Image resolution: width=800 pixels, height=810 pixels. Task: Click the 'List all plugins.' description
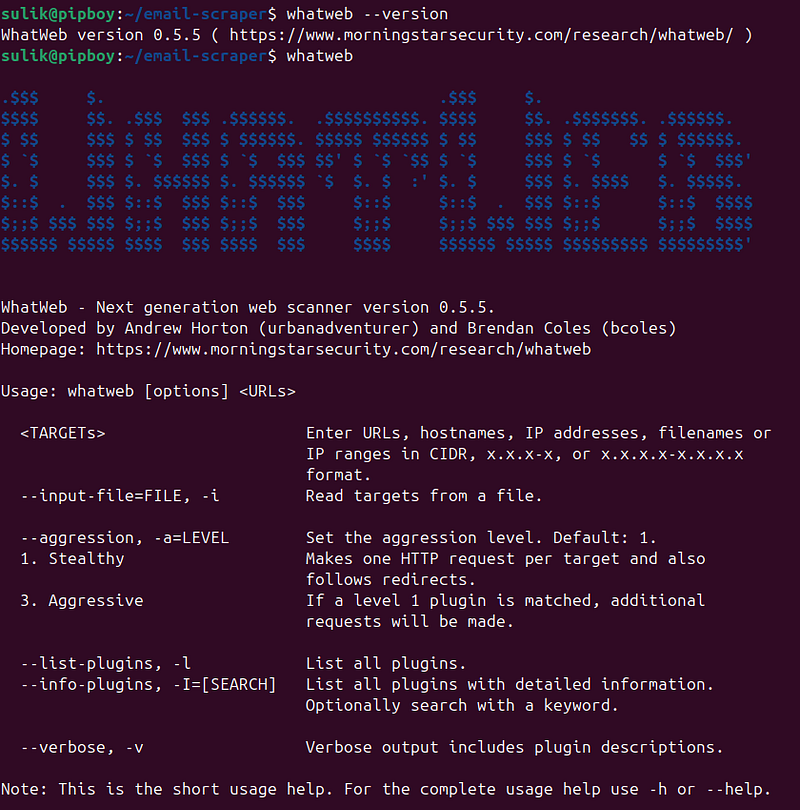(x=386, y=664)
